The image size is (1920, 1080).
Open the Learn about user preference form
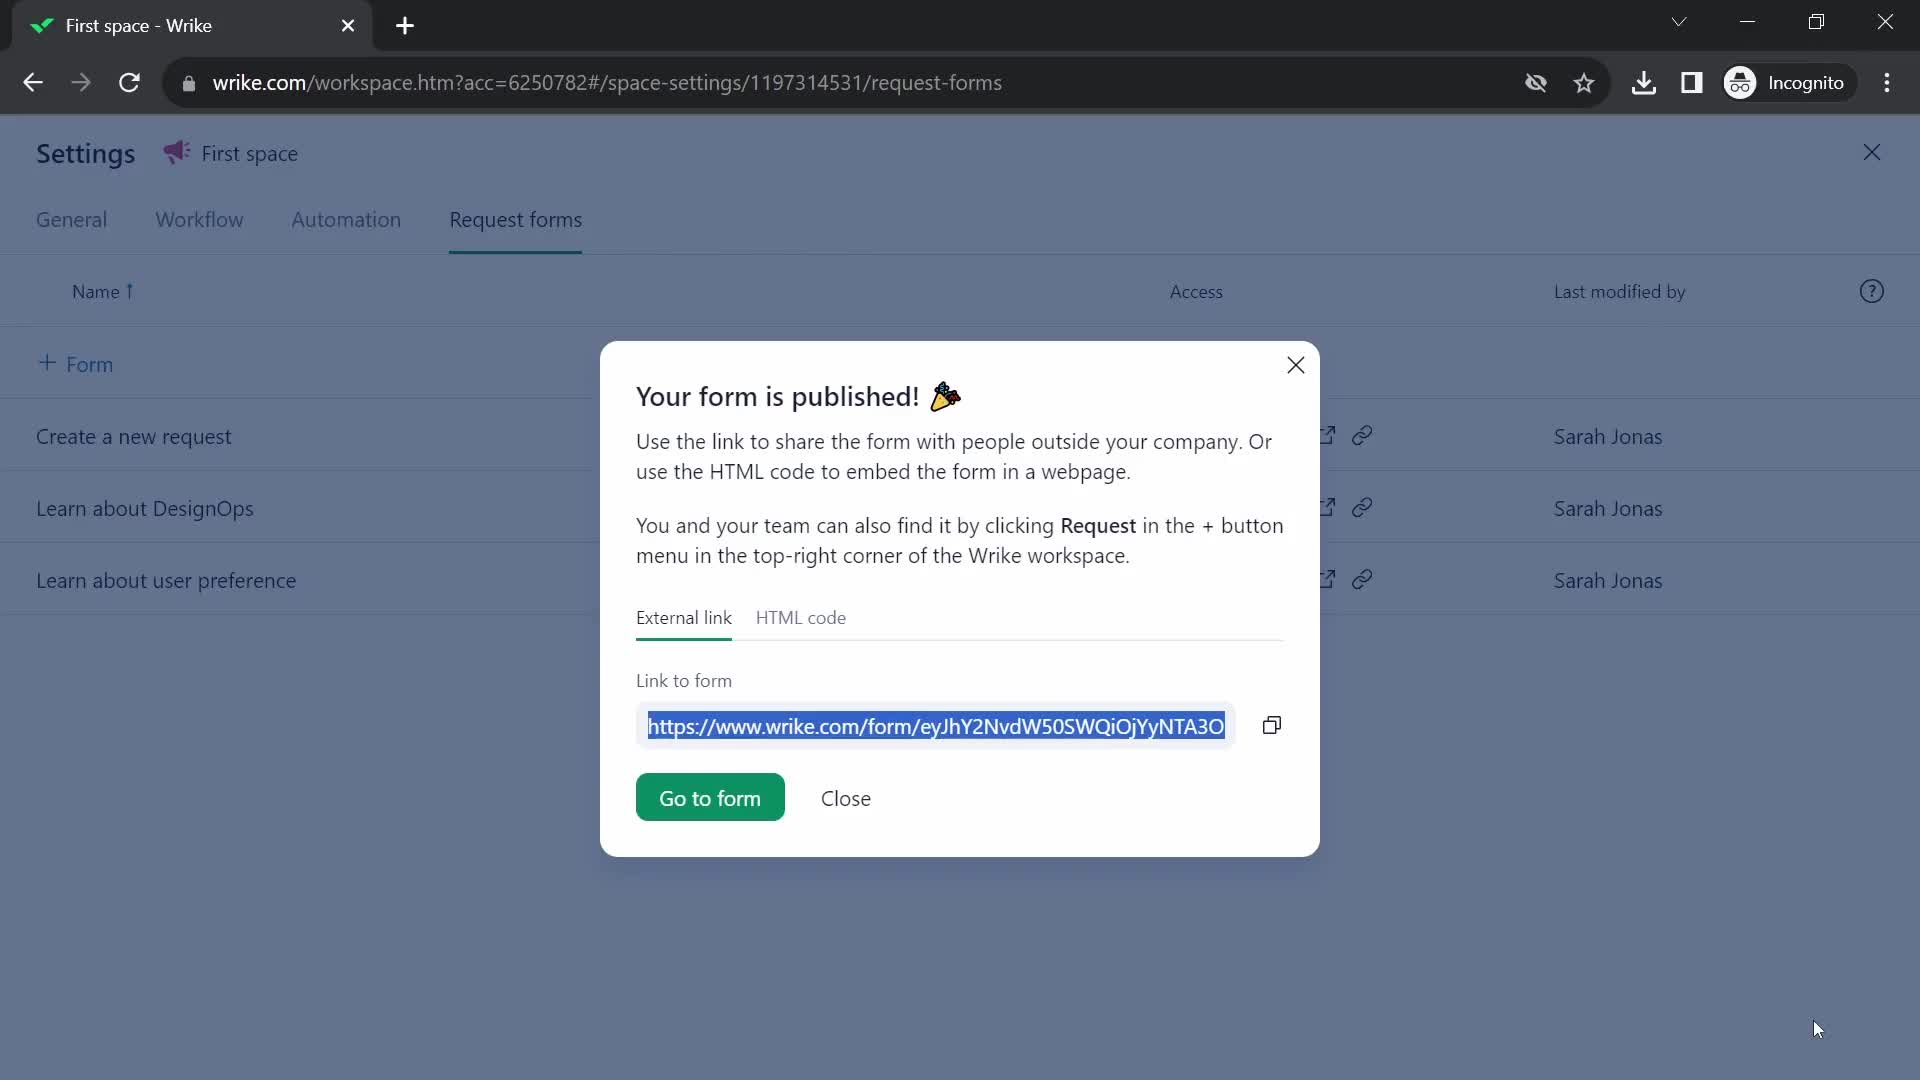pos(166,581)
